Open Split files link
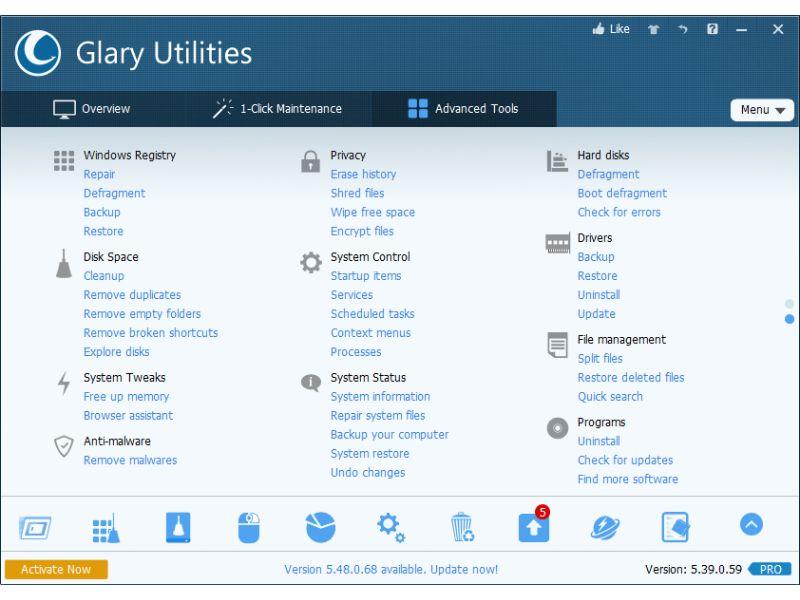 [x=600, y=359]
